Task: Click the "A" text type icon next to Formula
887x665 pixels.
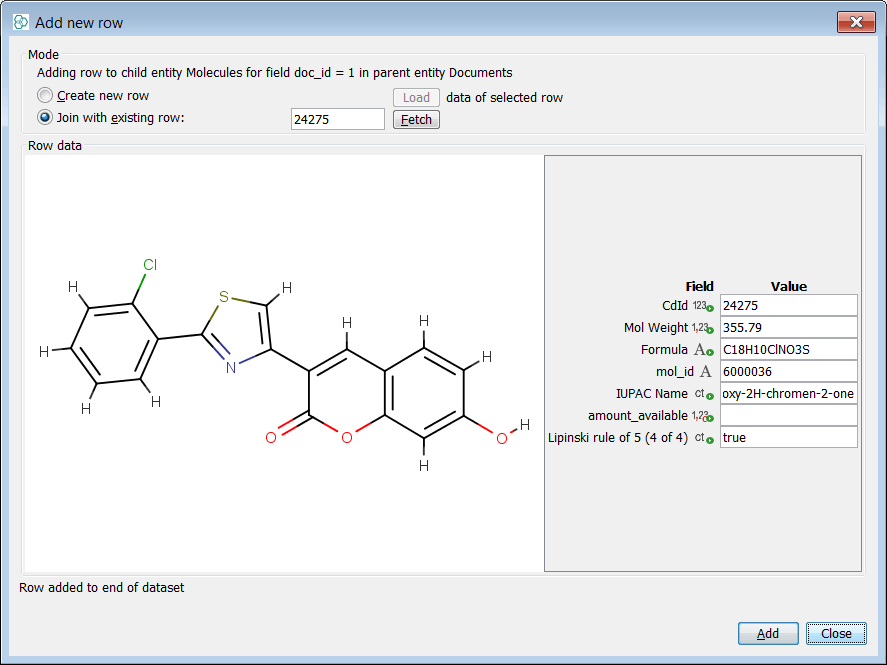Action: [700, 349]
